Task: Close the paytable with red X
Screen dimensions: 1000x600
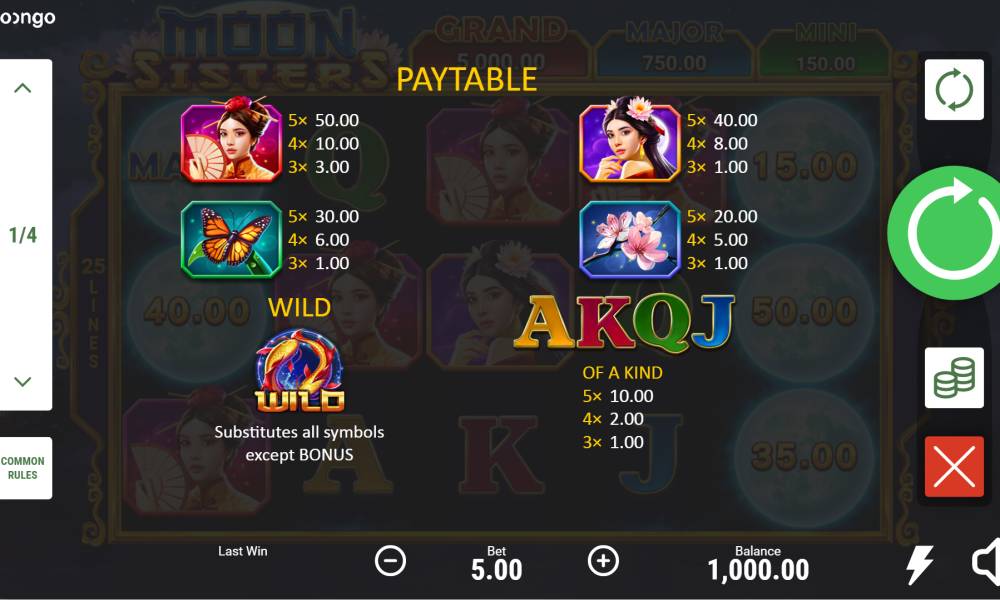Action: [954, 467]
